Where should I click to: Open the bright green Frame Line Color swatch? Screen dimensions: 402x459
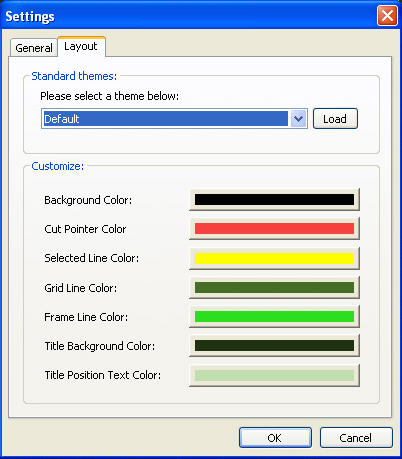pos(274,316)
